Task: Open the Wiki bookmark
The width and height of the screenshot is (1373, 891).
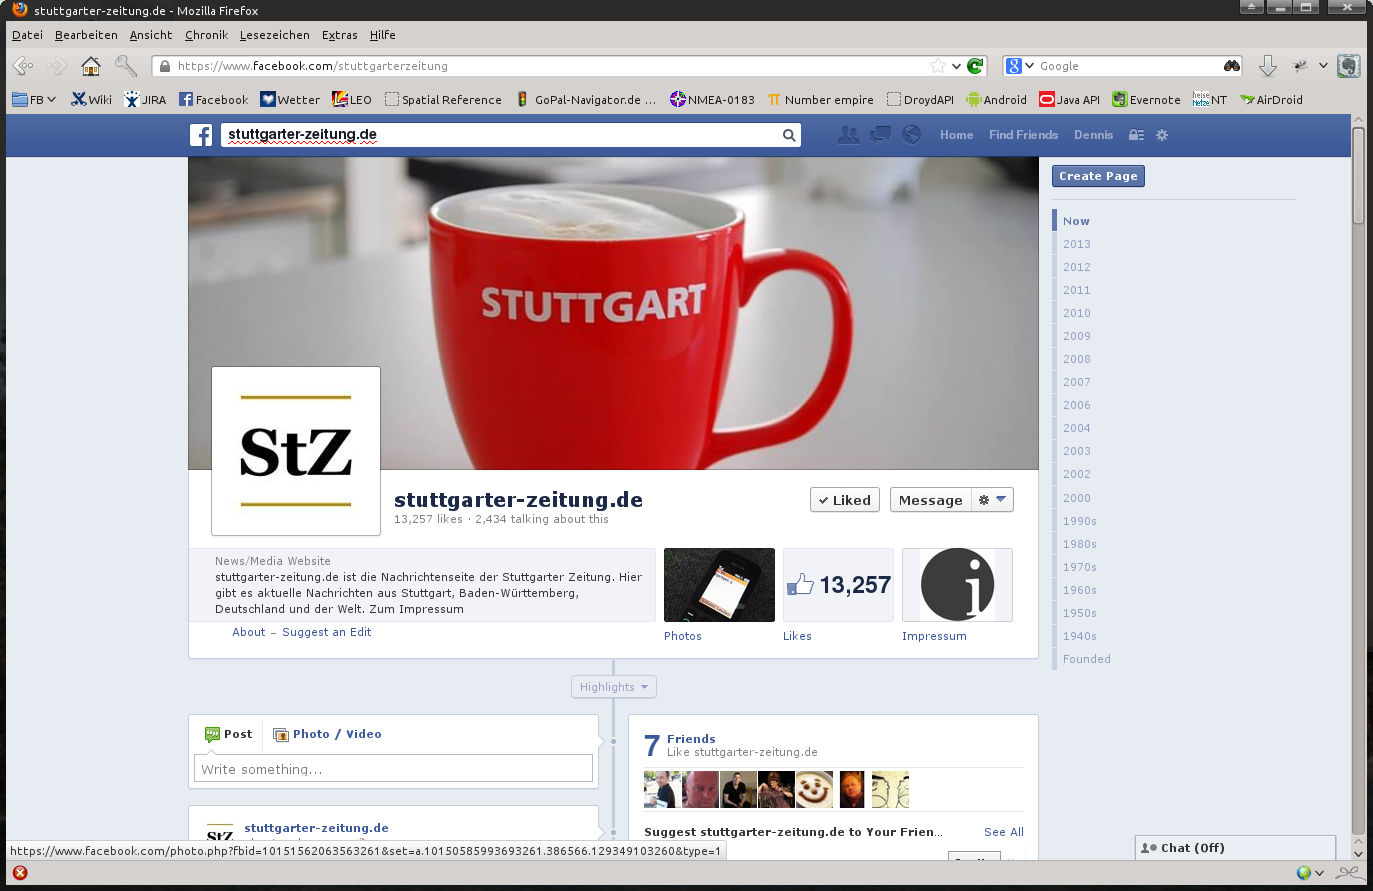Action: (x=91, y=100)
